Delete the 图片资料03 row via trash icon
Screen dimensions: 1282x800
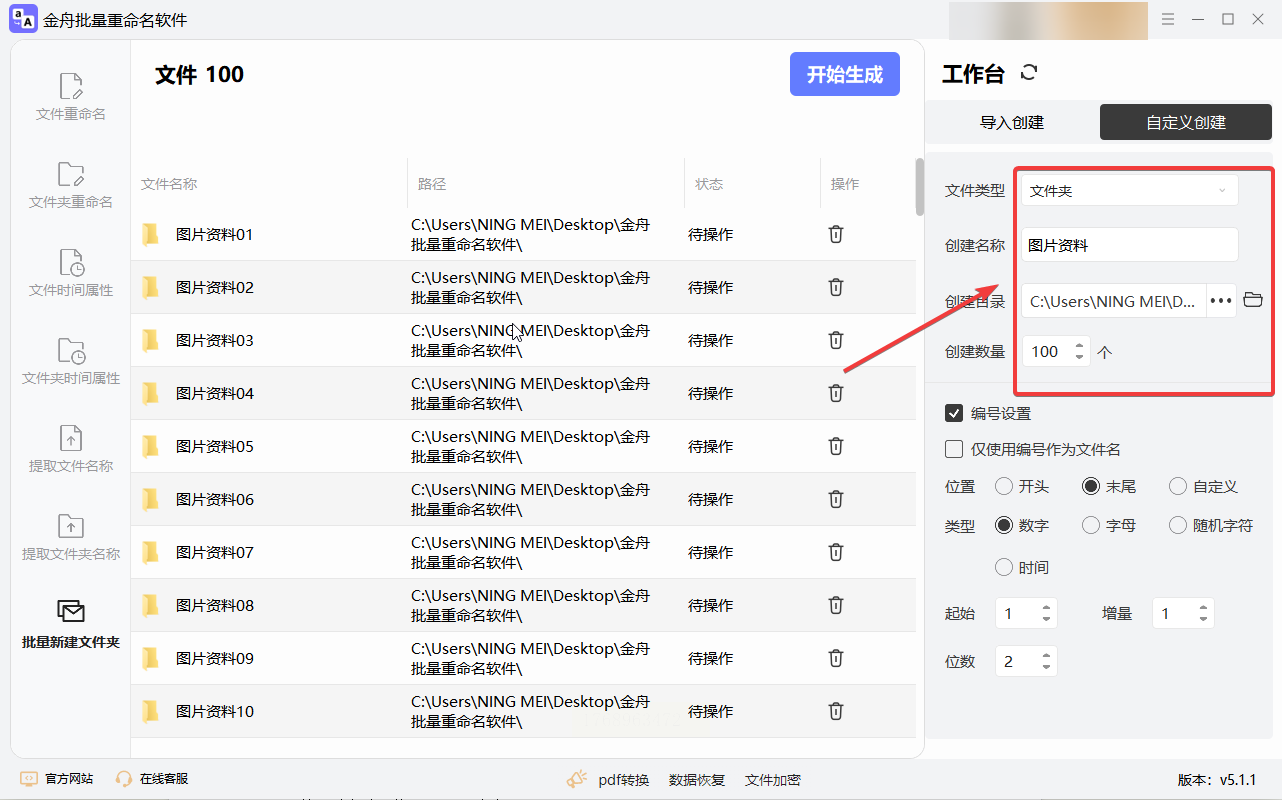(836, 340)
